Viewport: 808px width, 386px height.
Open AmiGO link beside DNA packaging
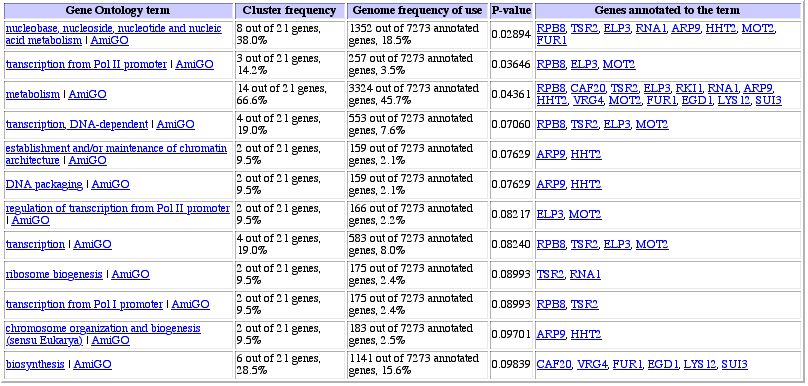click(x=110, y=184)
